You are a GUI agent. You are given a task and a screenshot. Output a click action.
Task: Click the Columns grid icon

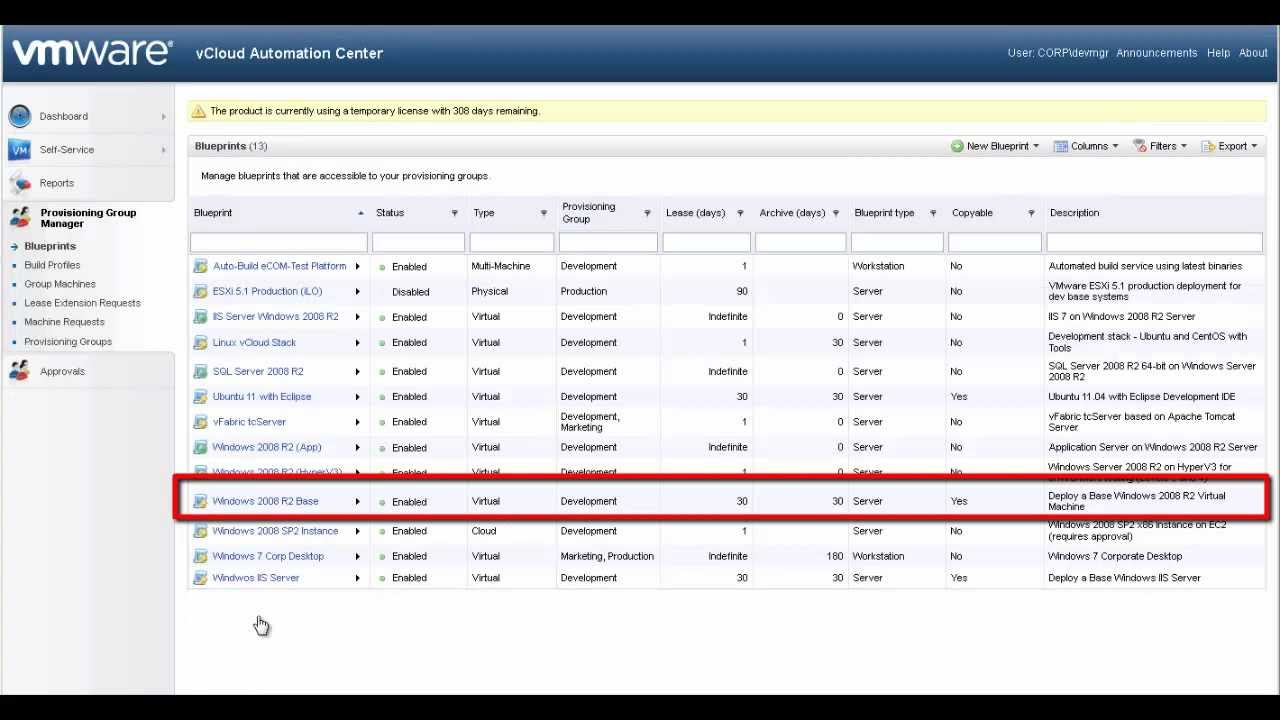pyautogui.click(x=1060, y=146)
